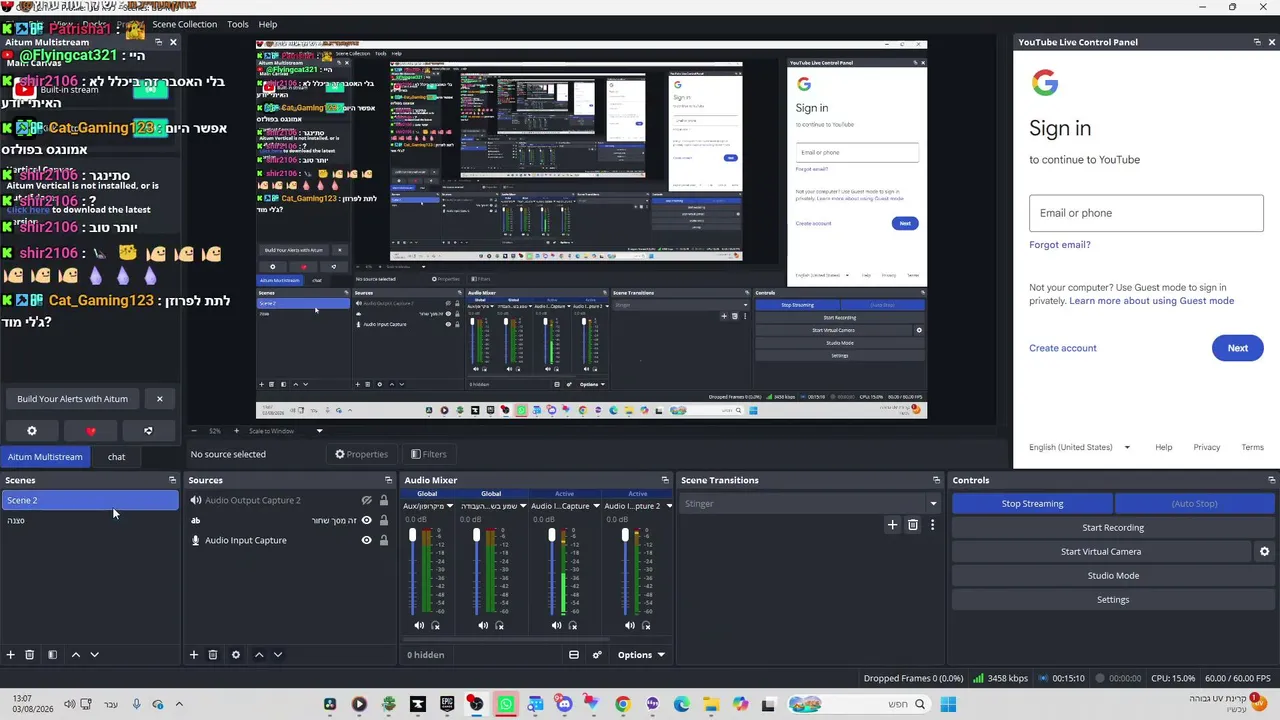The width and height of the screenshot is (1280, 720).
Task: Open the Aitum dock settings gear
Action: click(32, 431)
